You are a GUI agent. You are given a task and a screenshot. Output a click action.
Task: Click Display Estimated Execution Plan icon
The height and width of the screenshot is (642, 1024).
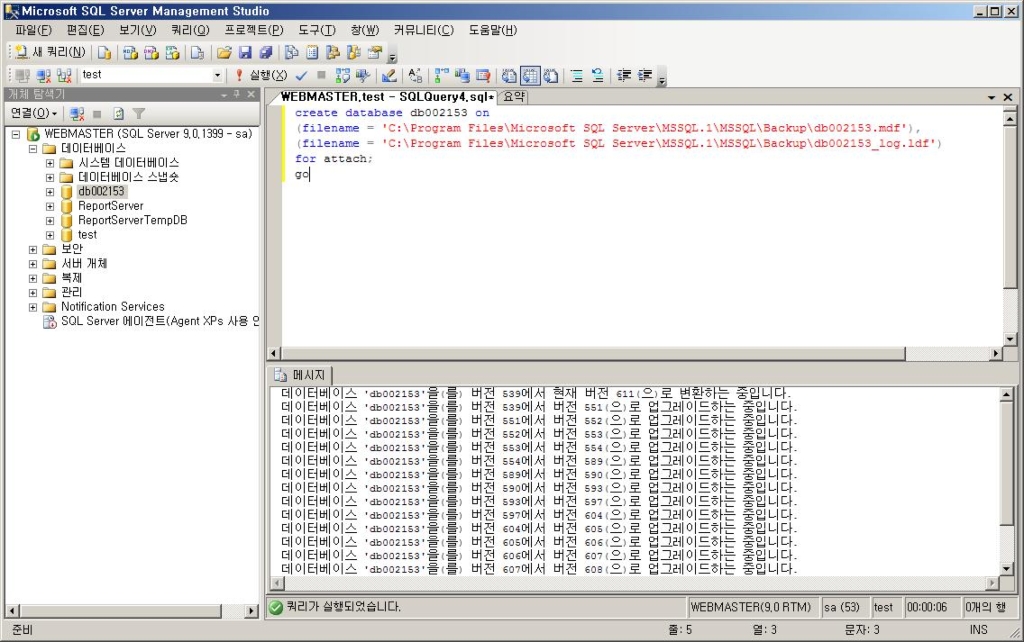coord(342,76)
